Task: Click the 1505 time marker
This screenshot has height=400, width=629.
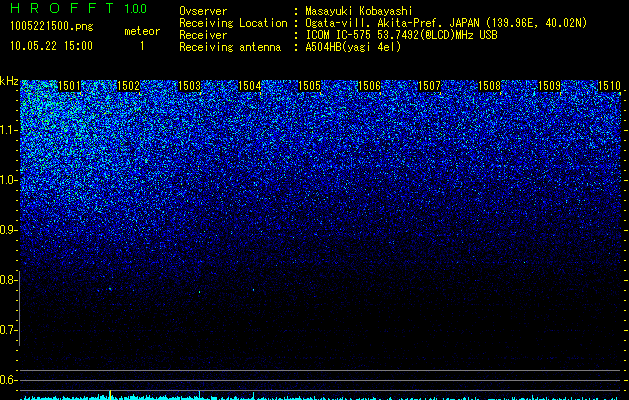Action: tap(310, 86)
